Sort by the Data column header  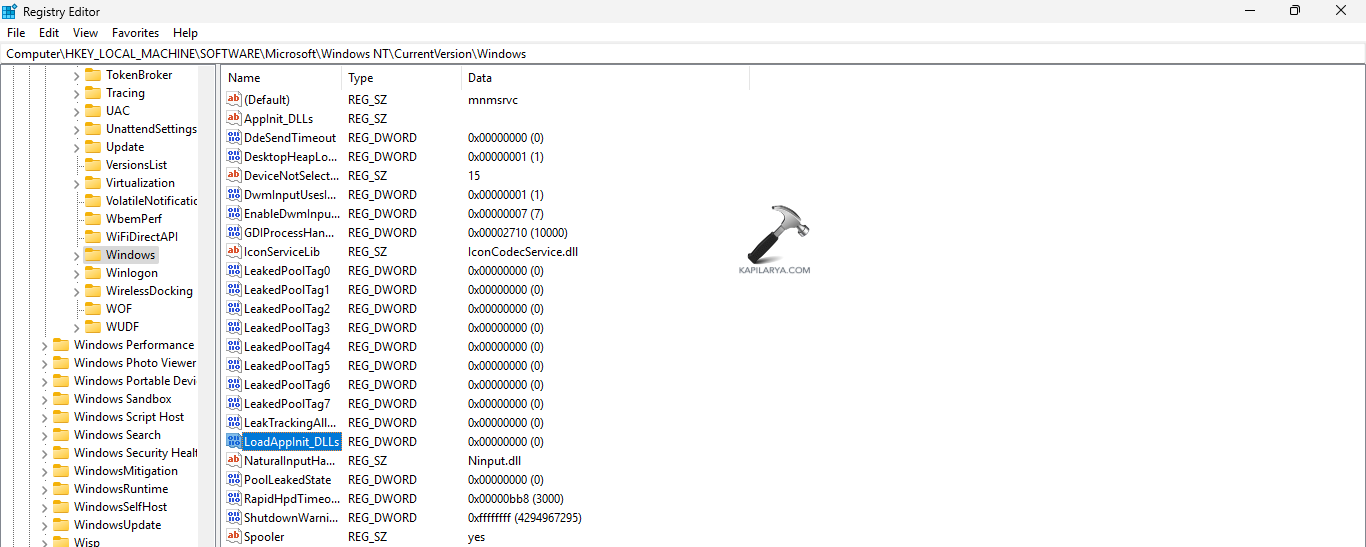point(605,78)
